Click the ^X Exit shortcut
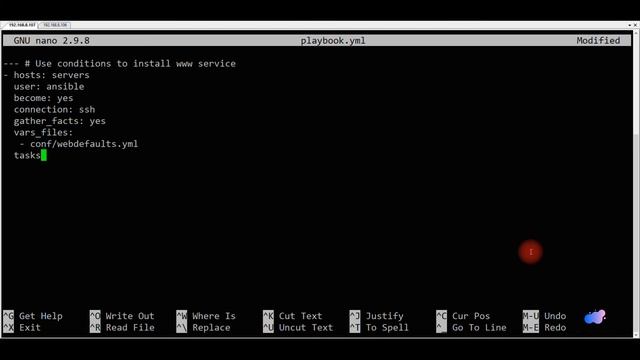This screenshot has height=360, width=640. (22, 327)
